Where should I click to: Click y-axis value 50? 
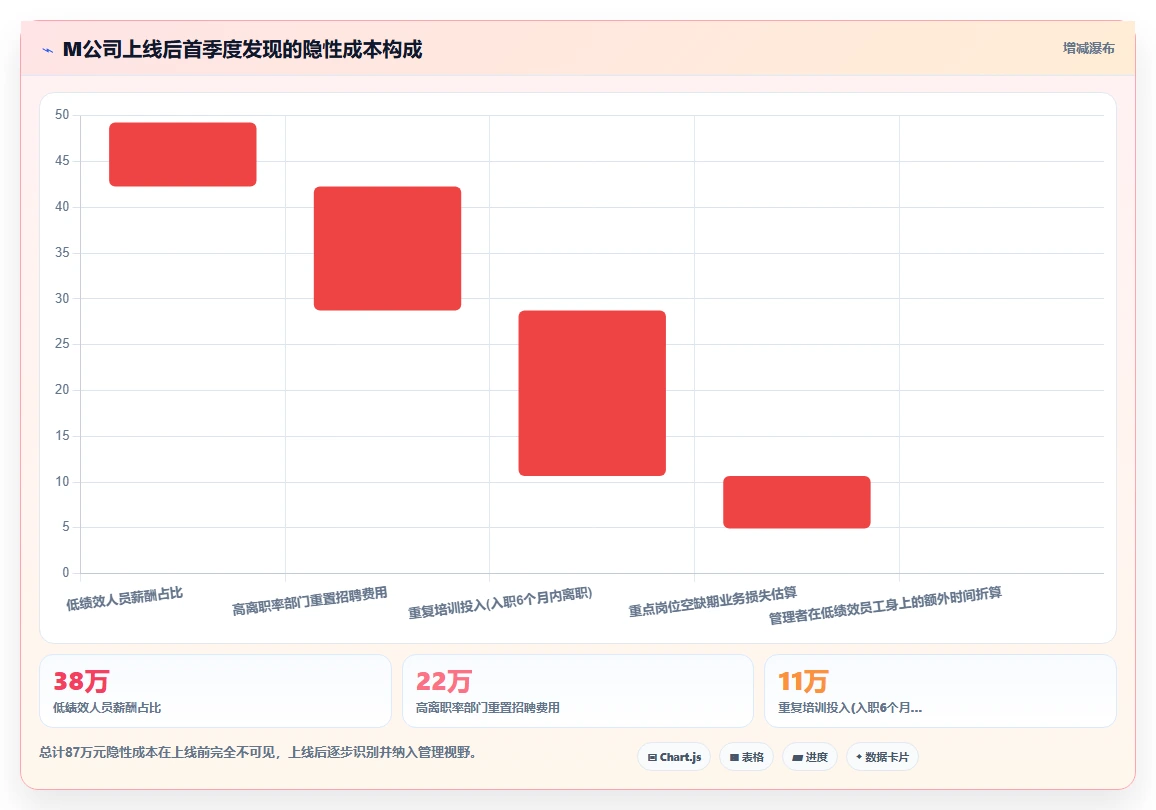[62, 115]
